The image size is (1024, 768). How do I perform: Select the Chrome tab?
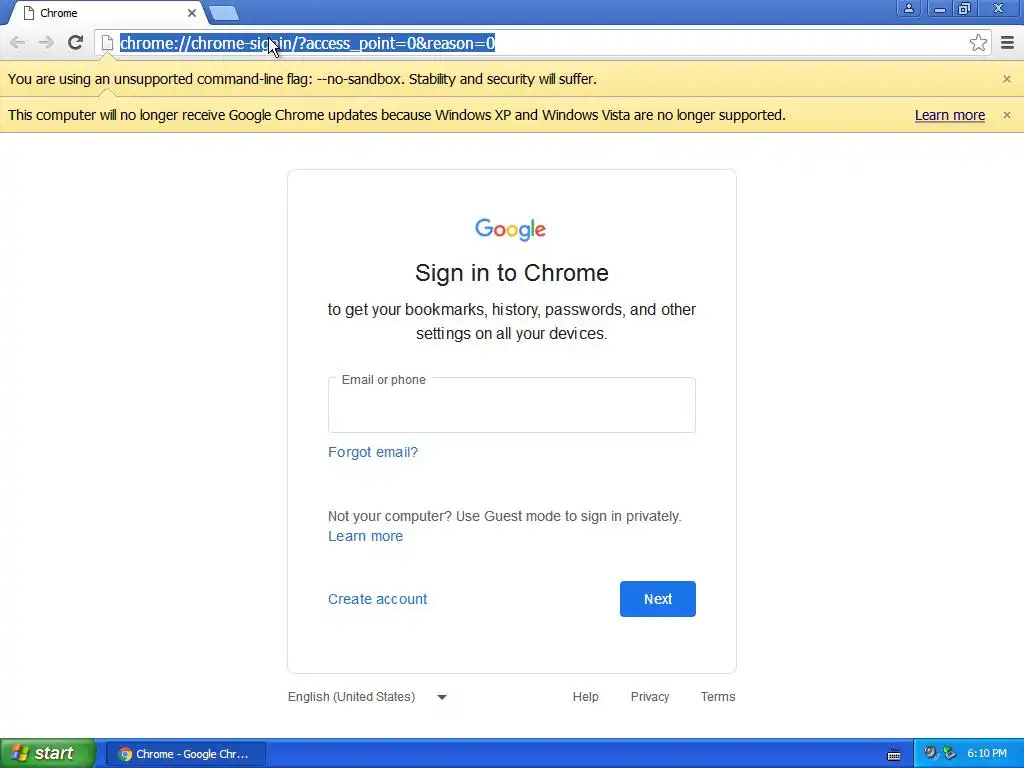click(108, 13)
